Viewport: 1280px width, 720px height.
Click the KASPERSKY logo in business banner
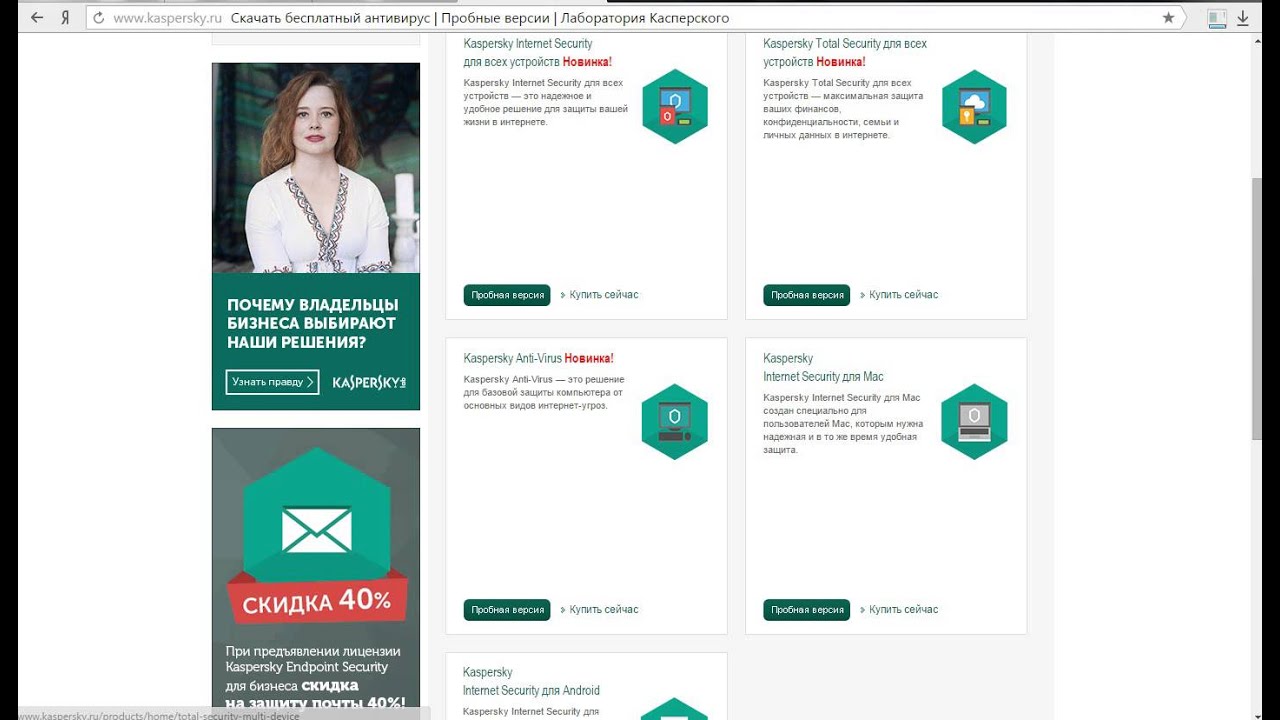click(369, 382)
